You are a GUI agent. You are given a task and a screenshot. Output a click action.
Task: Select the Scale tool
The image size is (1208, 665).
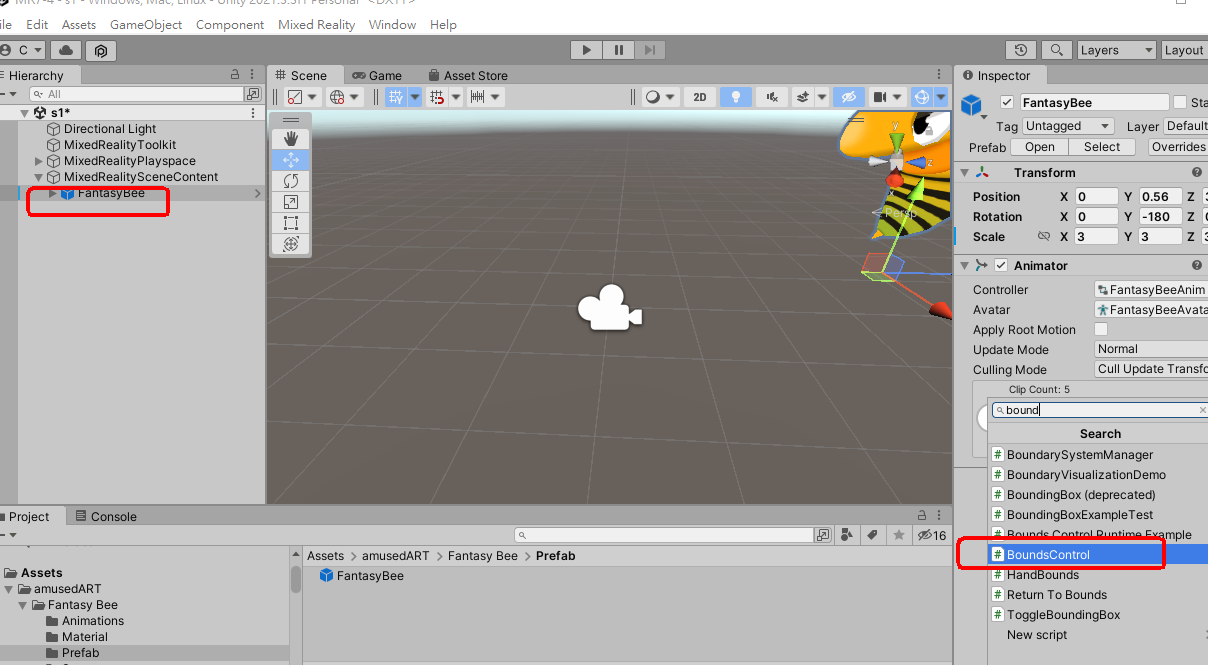[x=291, y=201]
